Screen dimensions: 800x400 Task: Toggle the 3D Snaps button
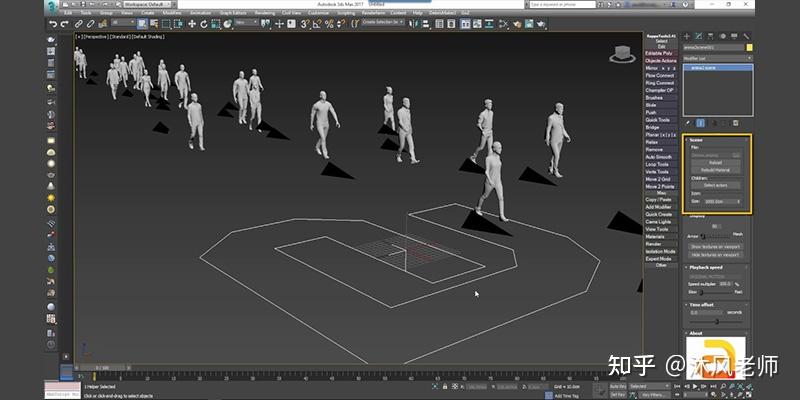click(305, 23)
